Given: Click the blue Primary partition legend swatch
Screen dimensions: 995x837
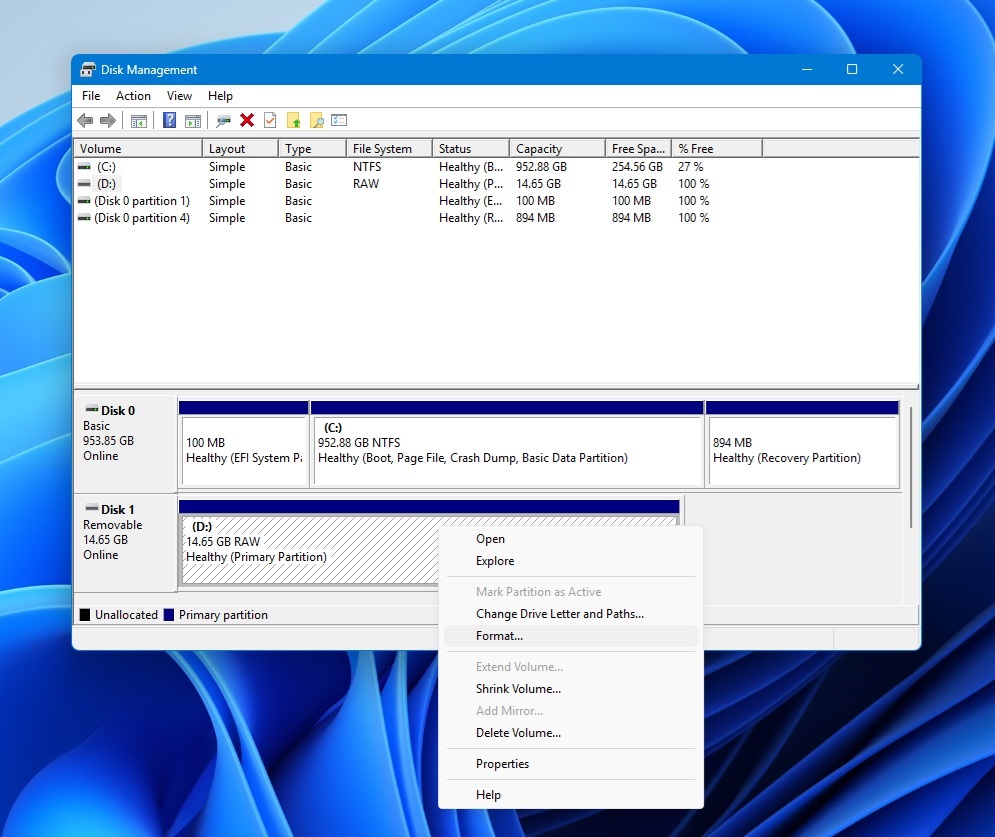Looking at the screenshot, I should [169, 615].
